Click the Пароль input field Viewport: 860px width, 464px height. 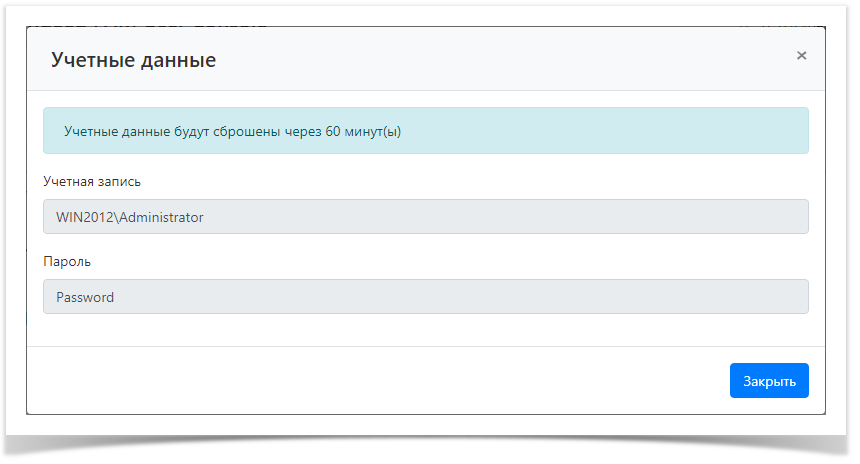point(425,297)
